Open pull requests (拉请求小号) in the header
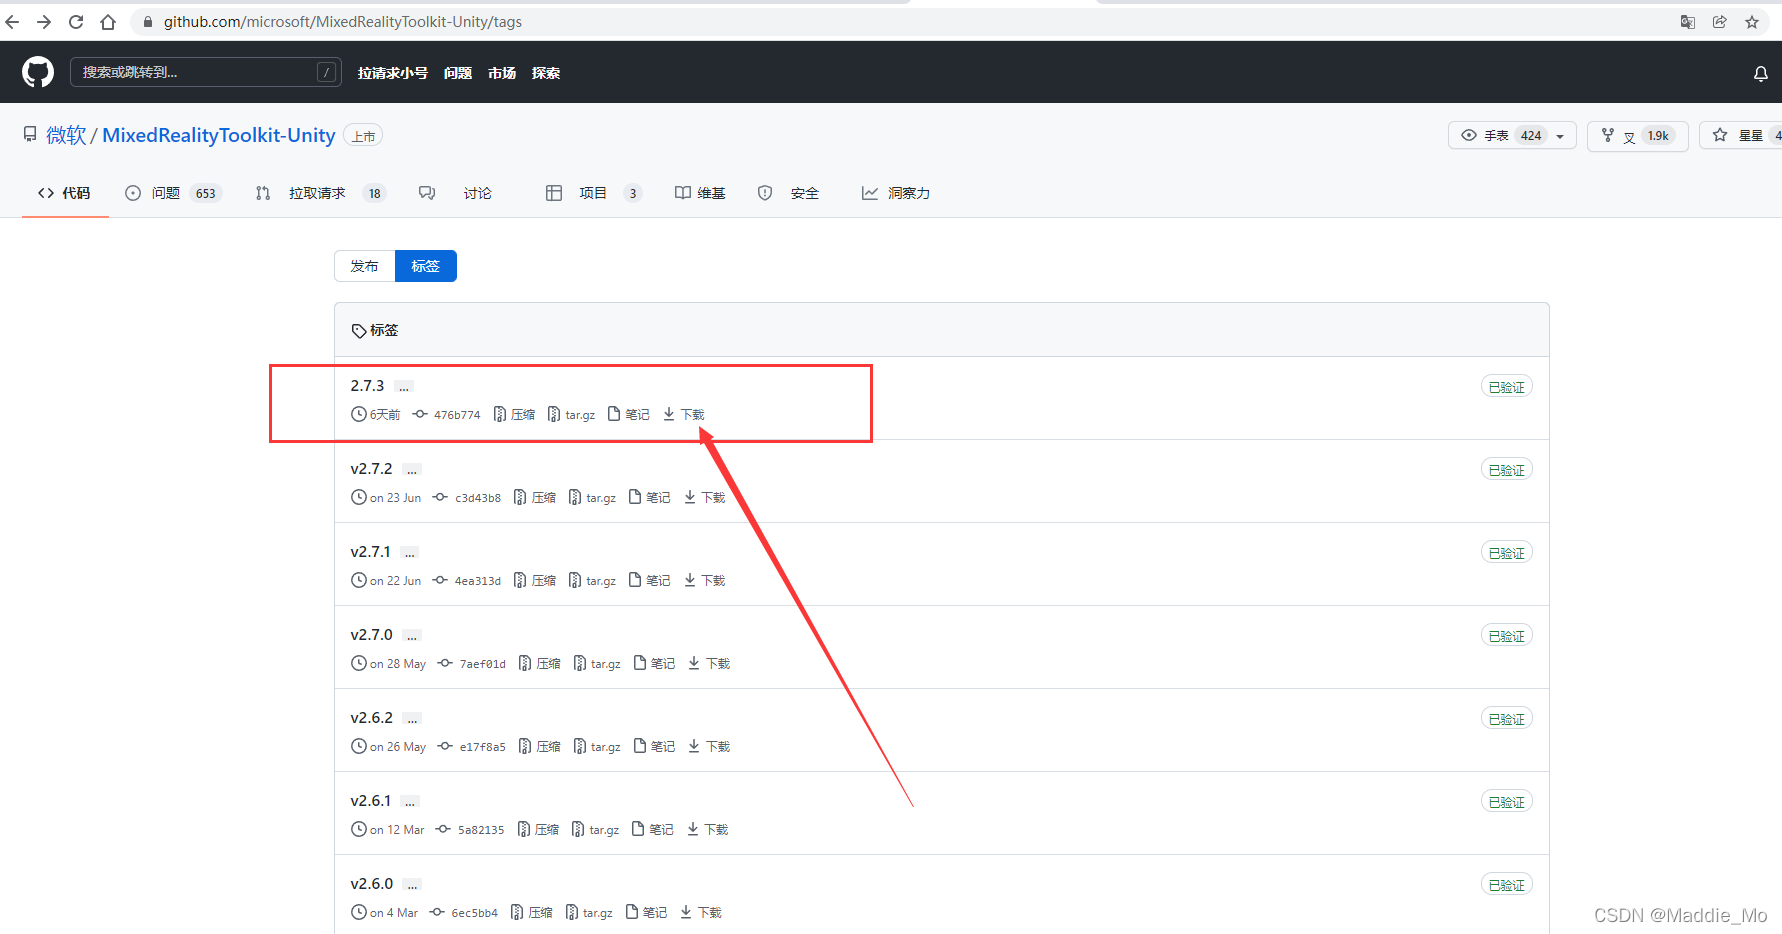Image resolution: width=1782 pixels, height=934 pixels. 393,73
